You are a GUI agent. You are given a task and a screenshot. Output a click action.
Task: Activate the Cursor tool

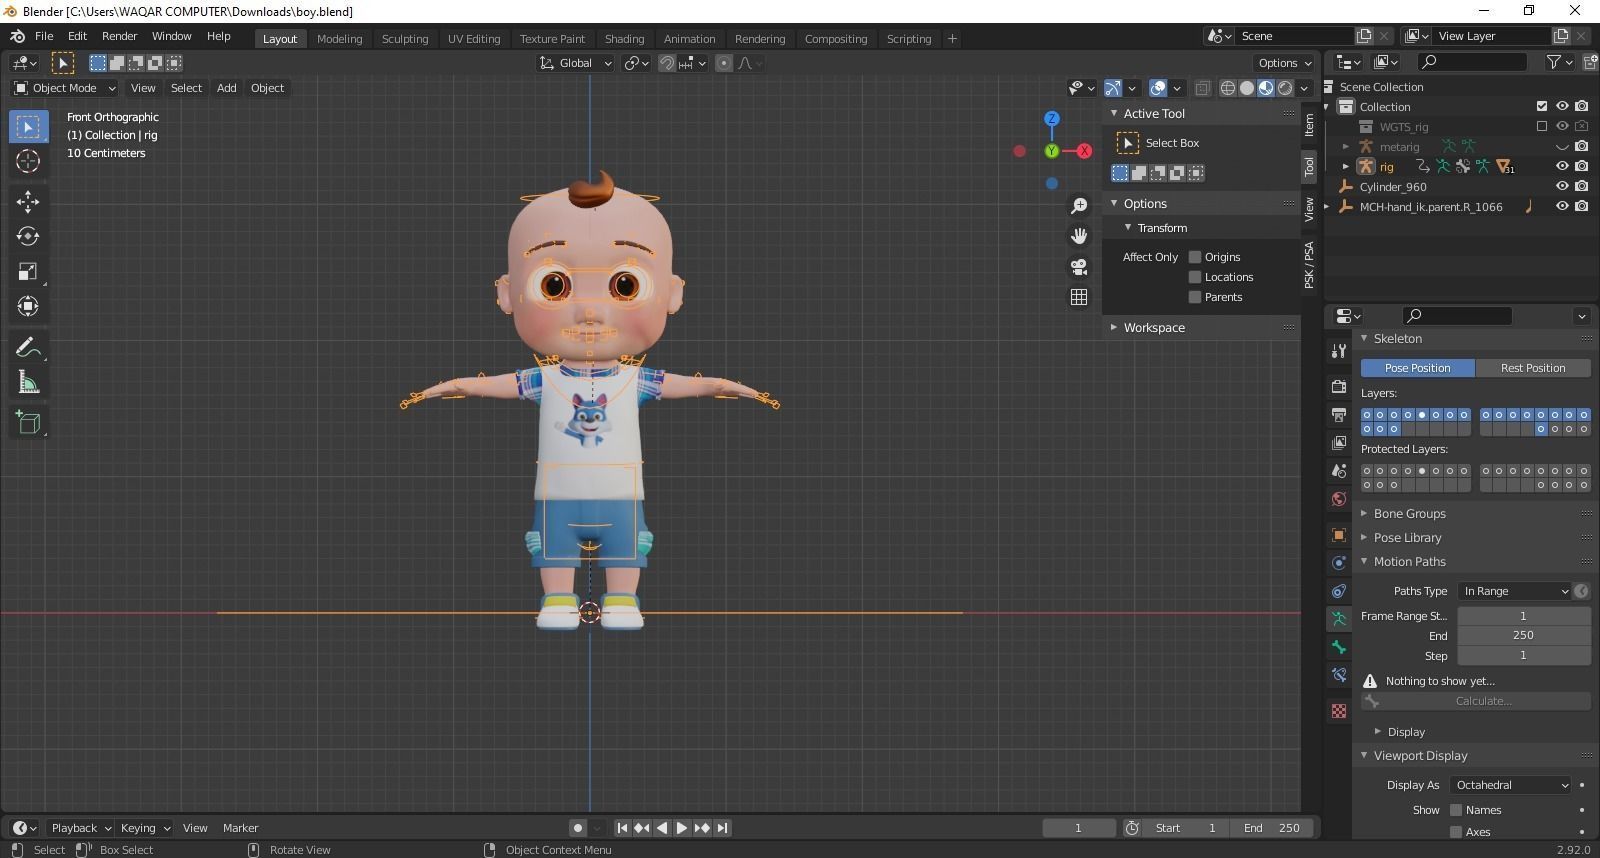pyautogui.click(x=28, y=161)
